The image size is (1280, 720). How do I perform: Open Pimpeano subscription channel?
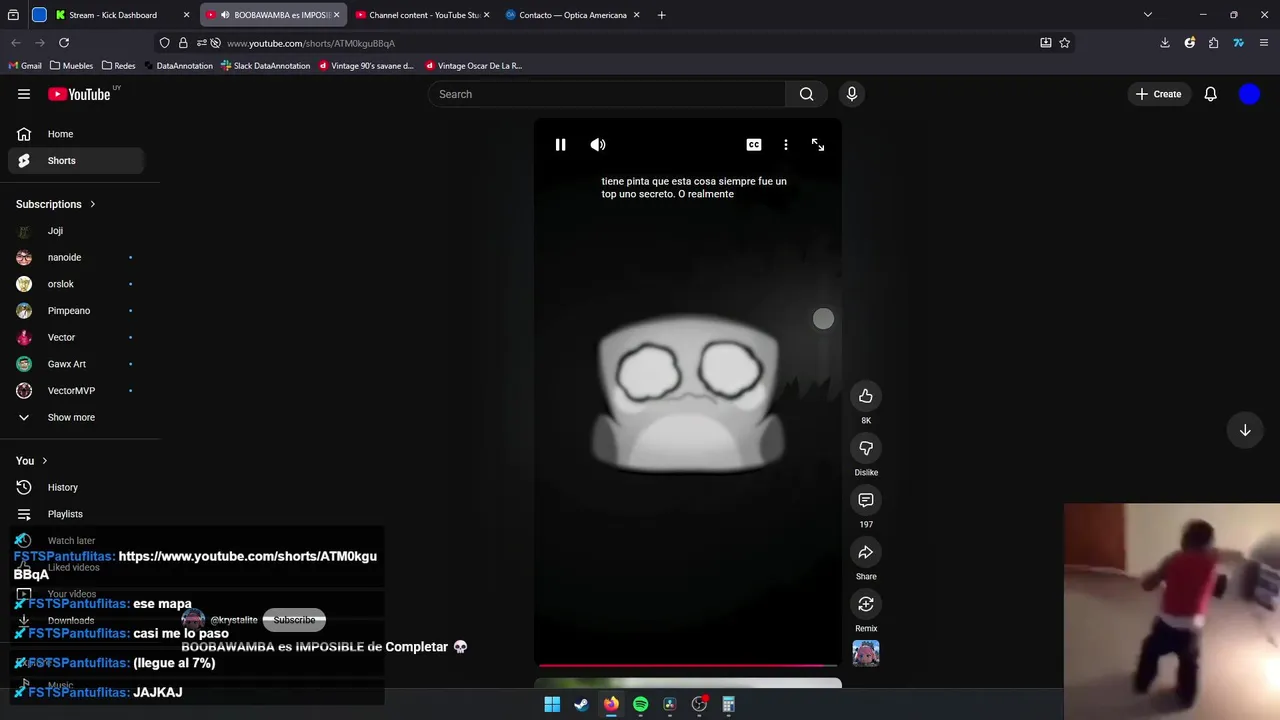click(76, 311)
